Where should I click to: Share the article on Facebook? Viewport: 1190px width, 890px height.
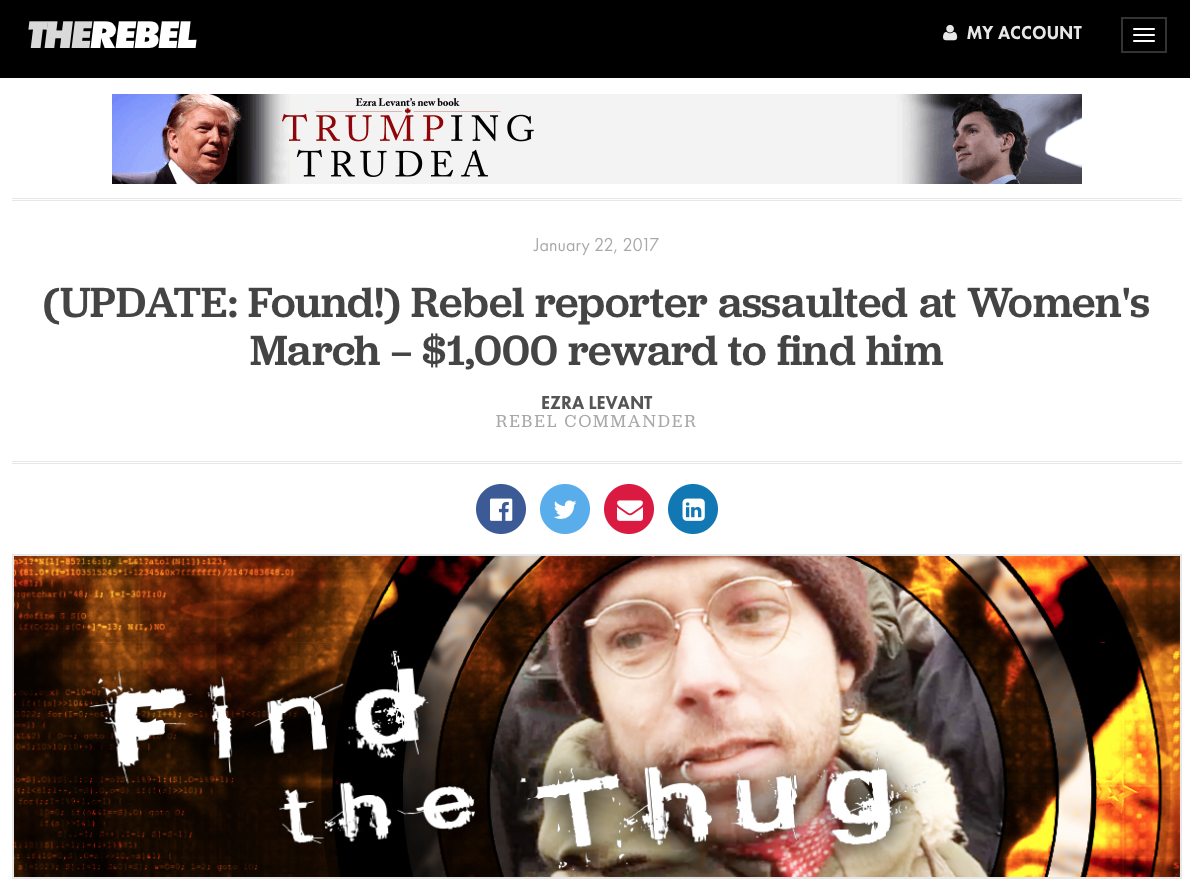(x=501, y=509)
